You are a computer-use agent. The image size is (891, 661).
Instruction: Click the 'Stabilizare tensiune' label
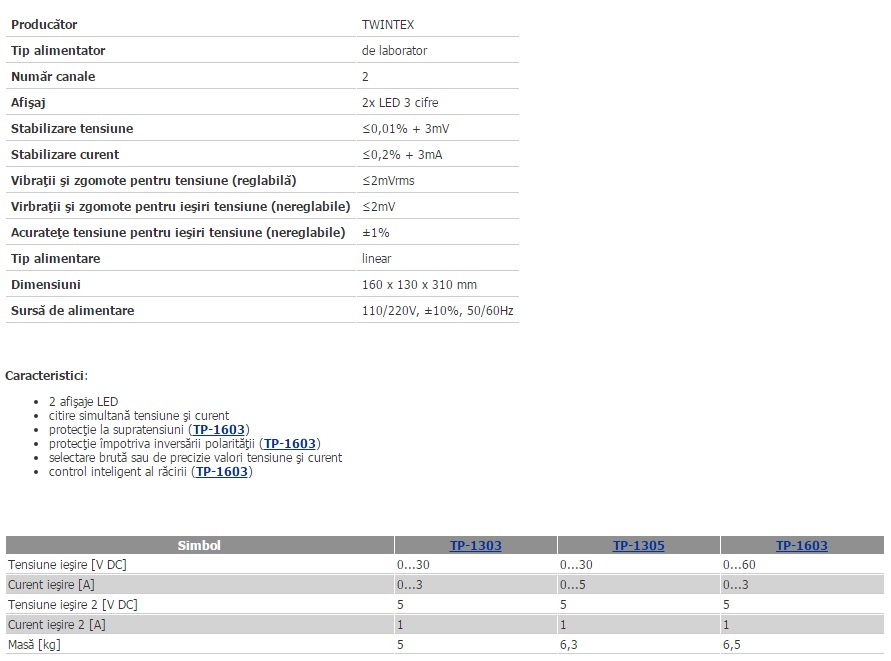(72, 128)
